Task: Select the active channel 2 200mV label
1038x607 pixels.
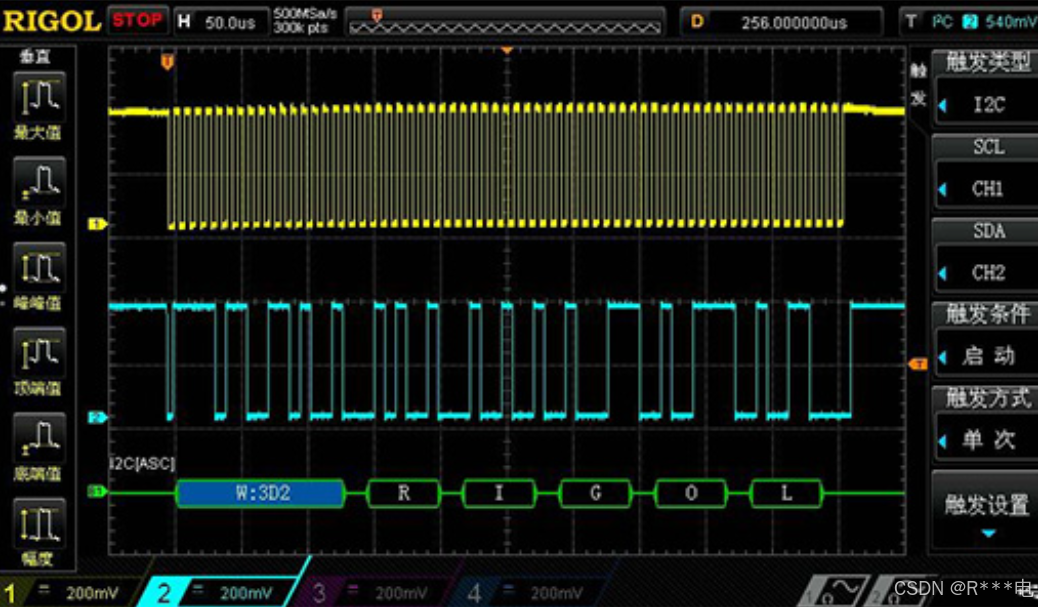Action: click(x=246, y=592)
